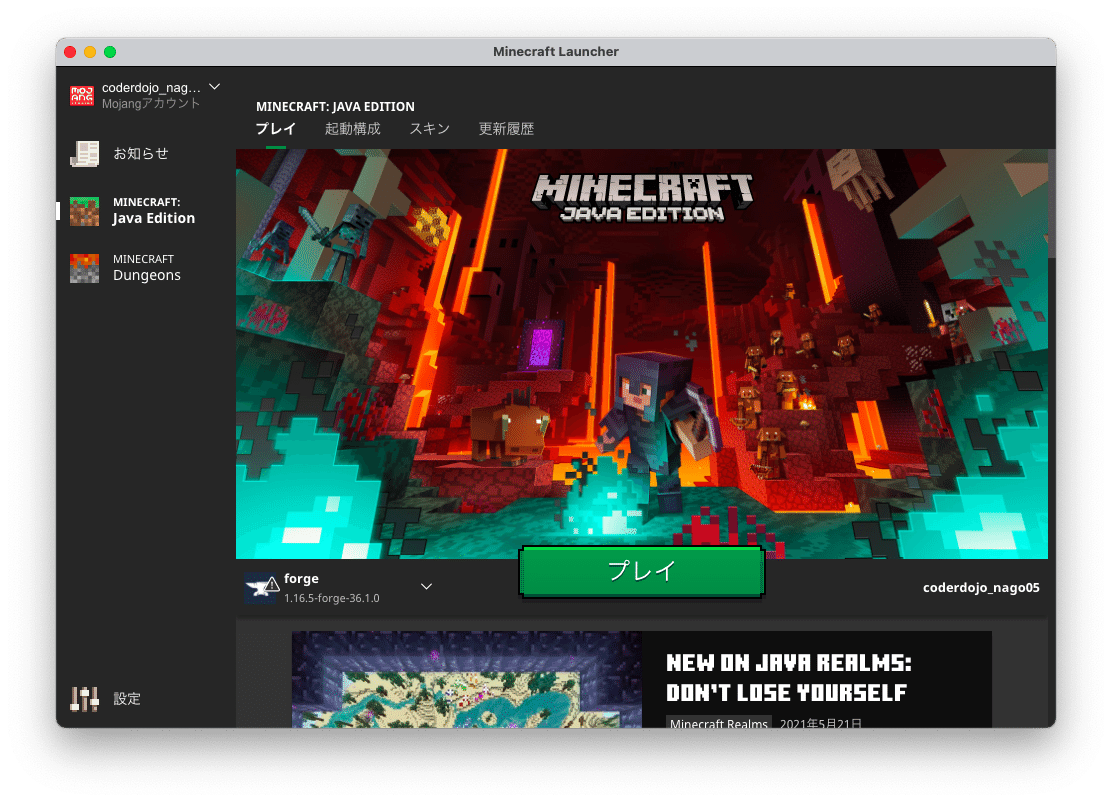The height and width of the screenshot is (802, 1112).
Task: Expand the coderdojo_nag account dropdown
Action: [214, 86]
